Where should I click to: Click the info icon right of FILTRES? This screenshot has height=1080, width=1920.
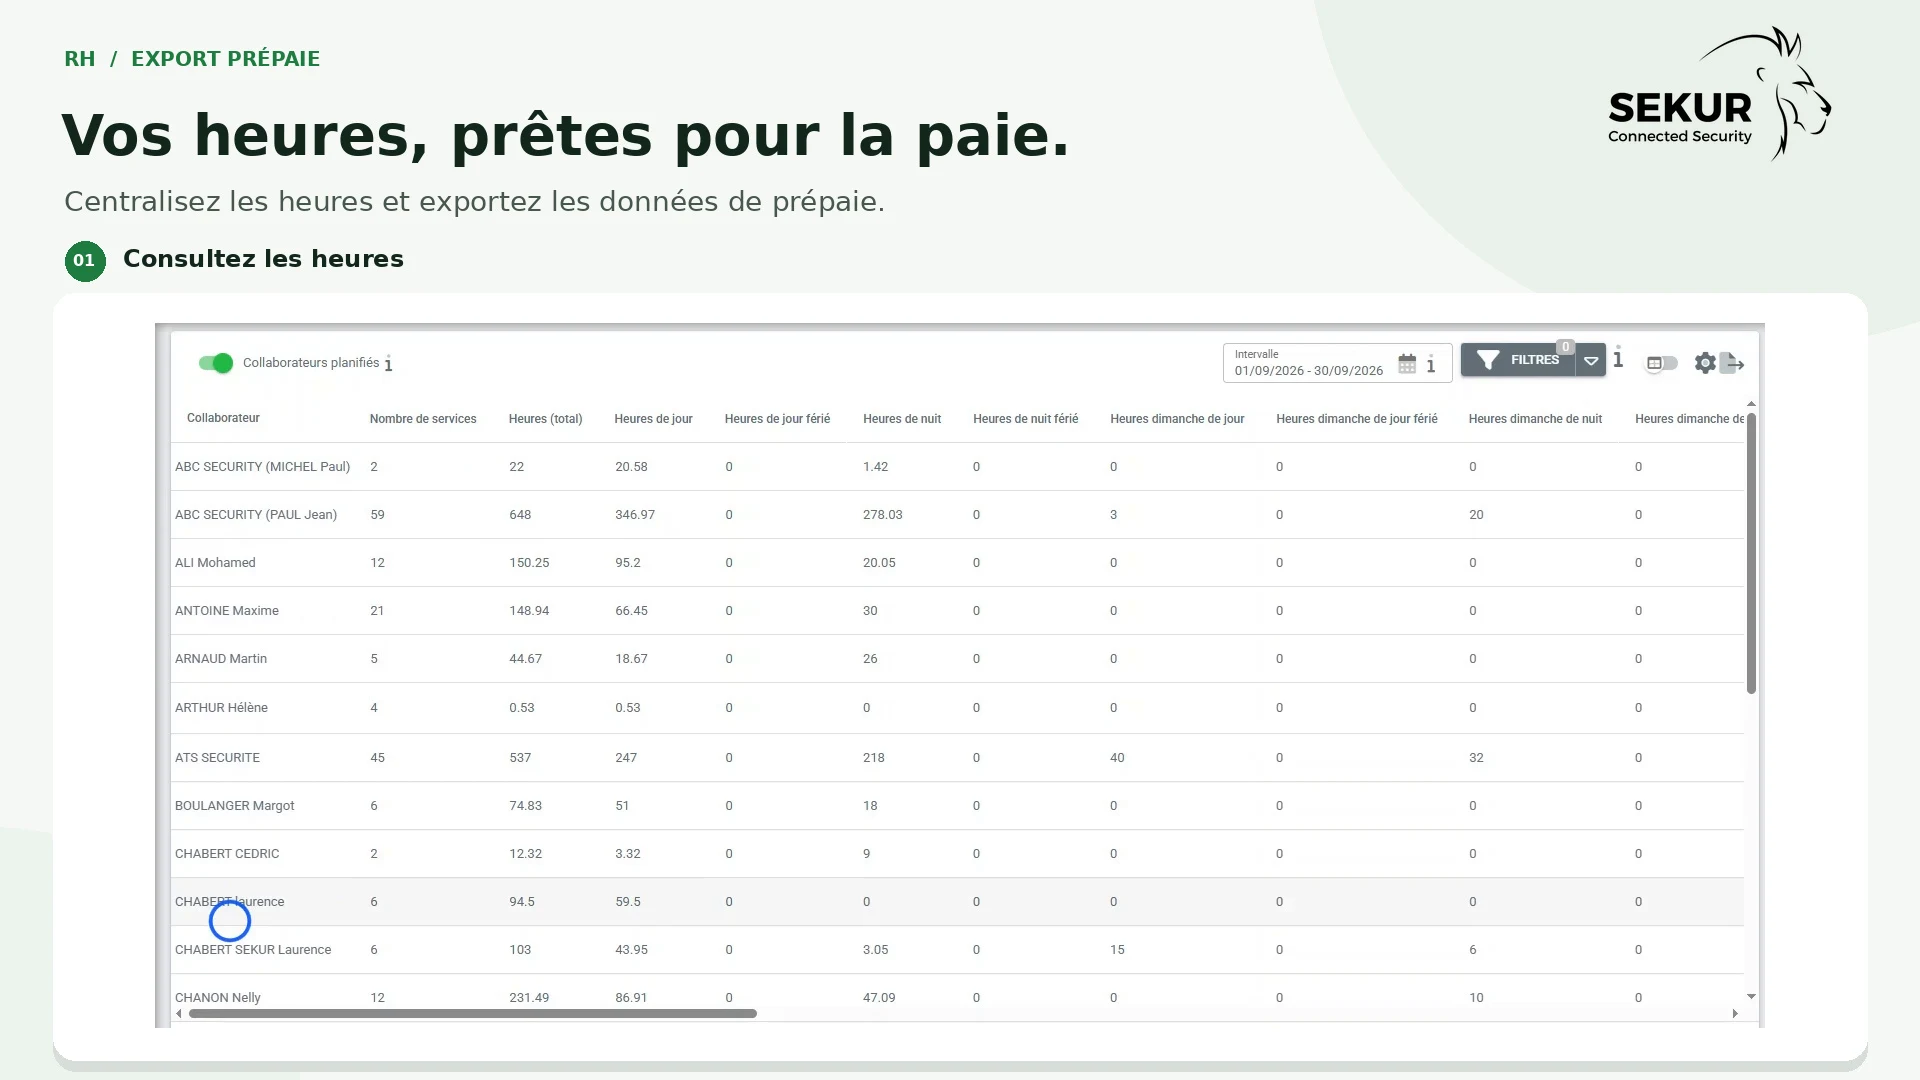pyautogui.click(x=1618, y=358)
